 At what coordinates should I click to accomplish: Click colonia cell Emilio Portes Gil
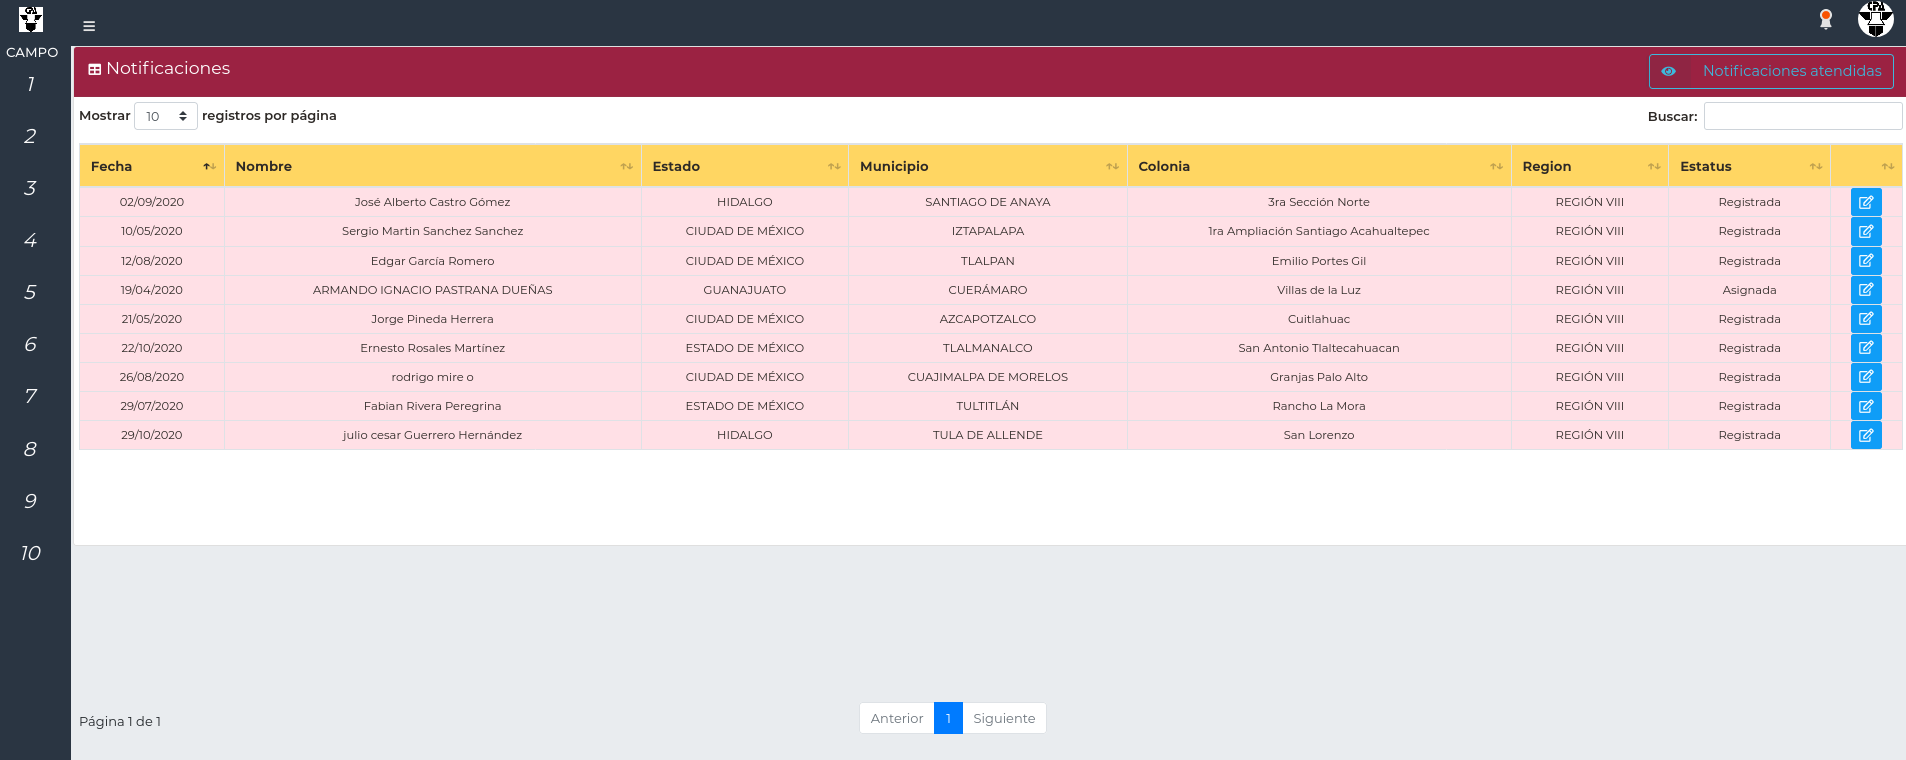tap(1319, 261)
